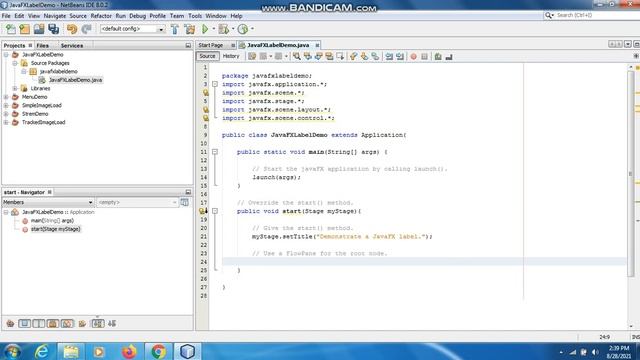Switch to the Files tab
640x360 pixels.
click(42, 45)
